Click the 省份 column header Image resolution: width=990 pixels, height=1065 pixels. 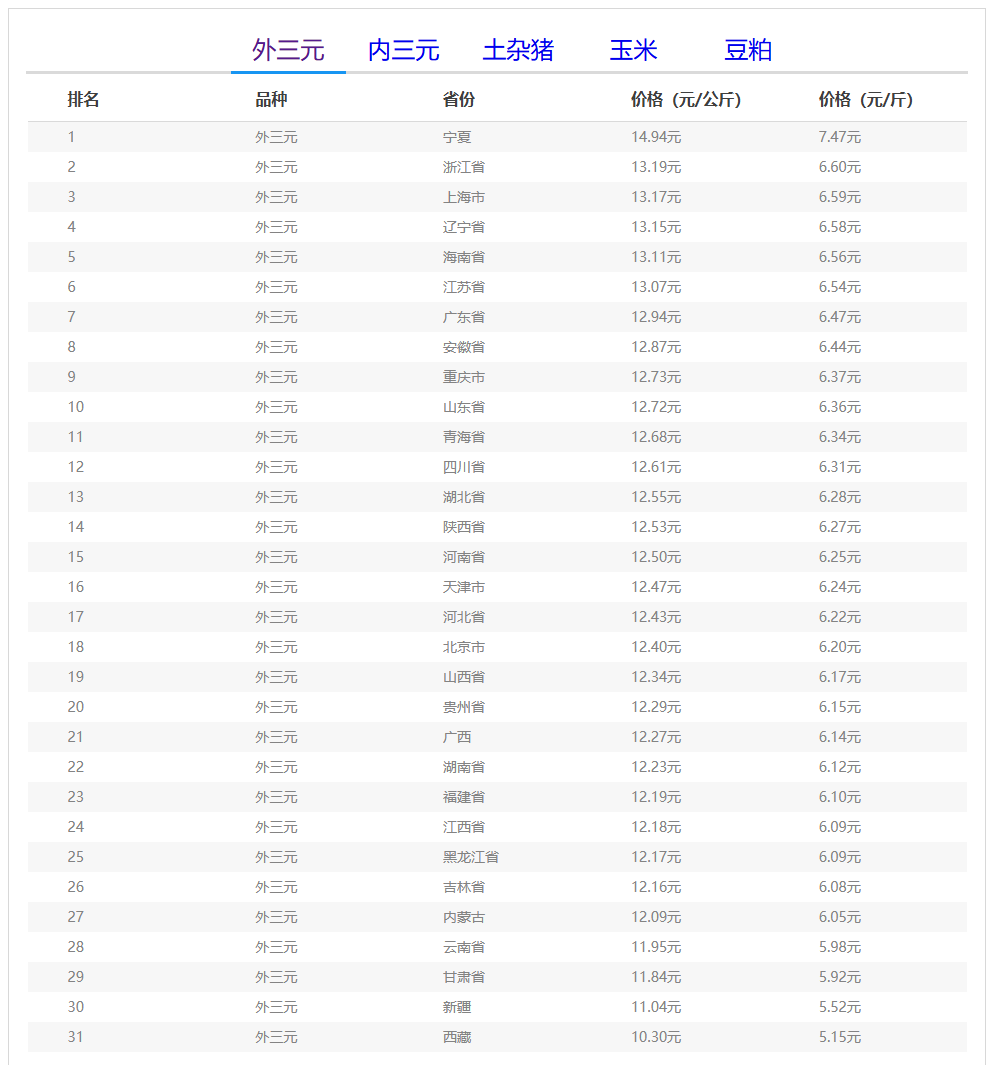click(459, 100)
